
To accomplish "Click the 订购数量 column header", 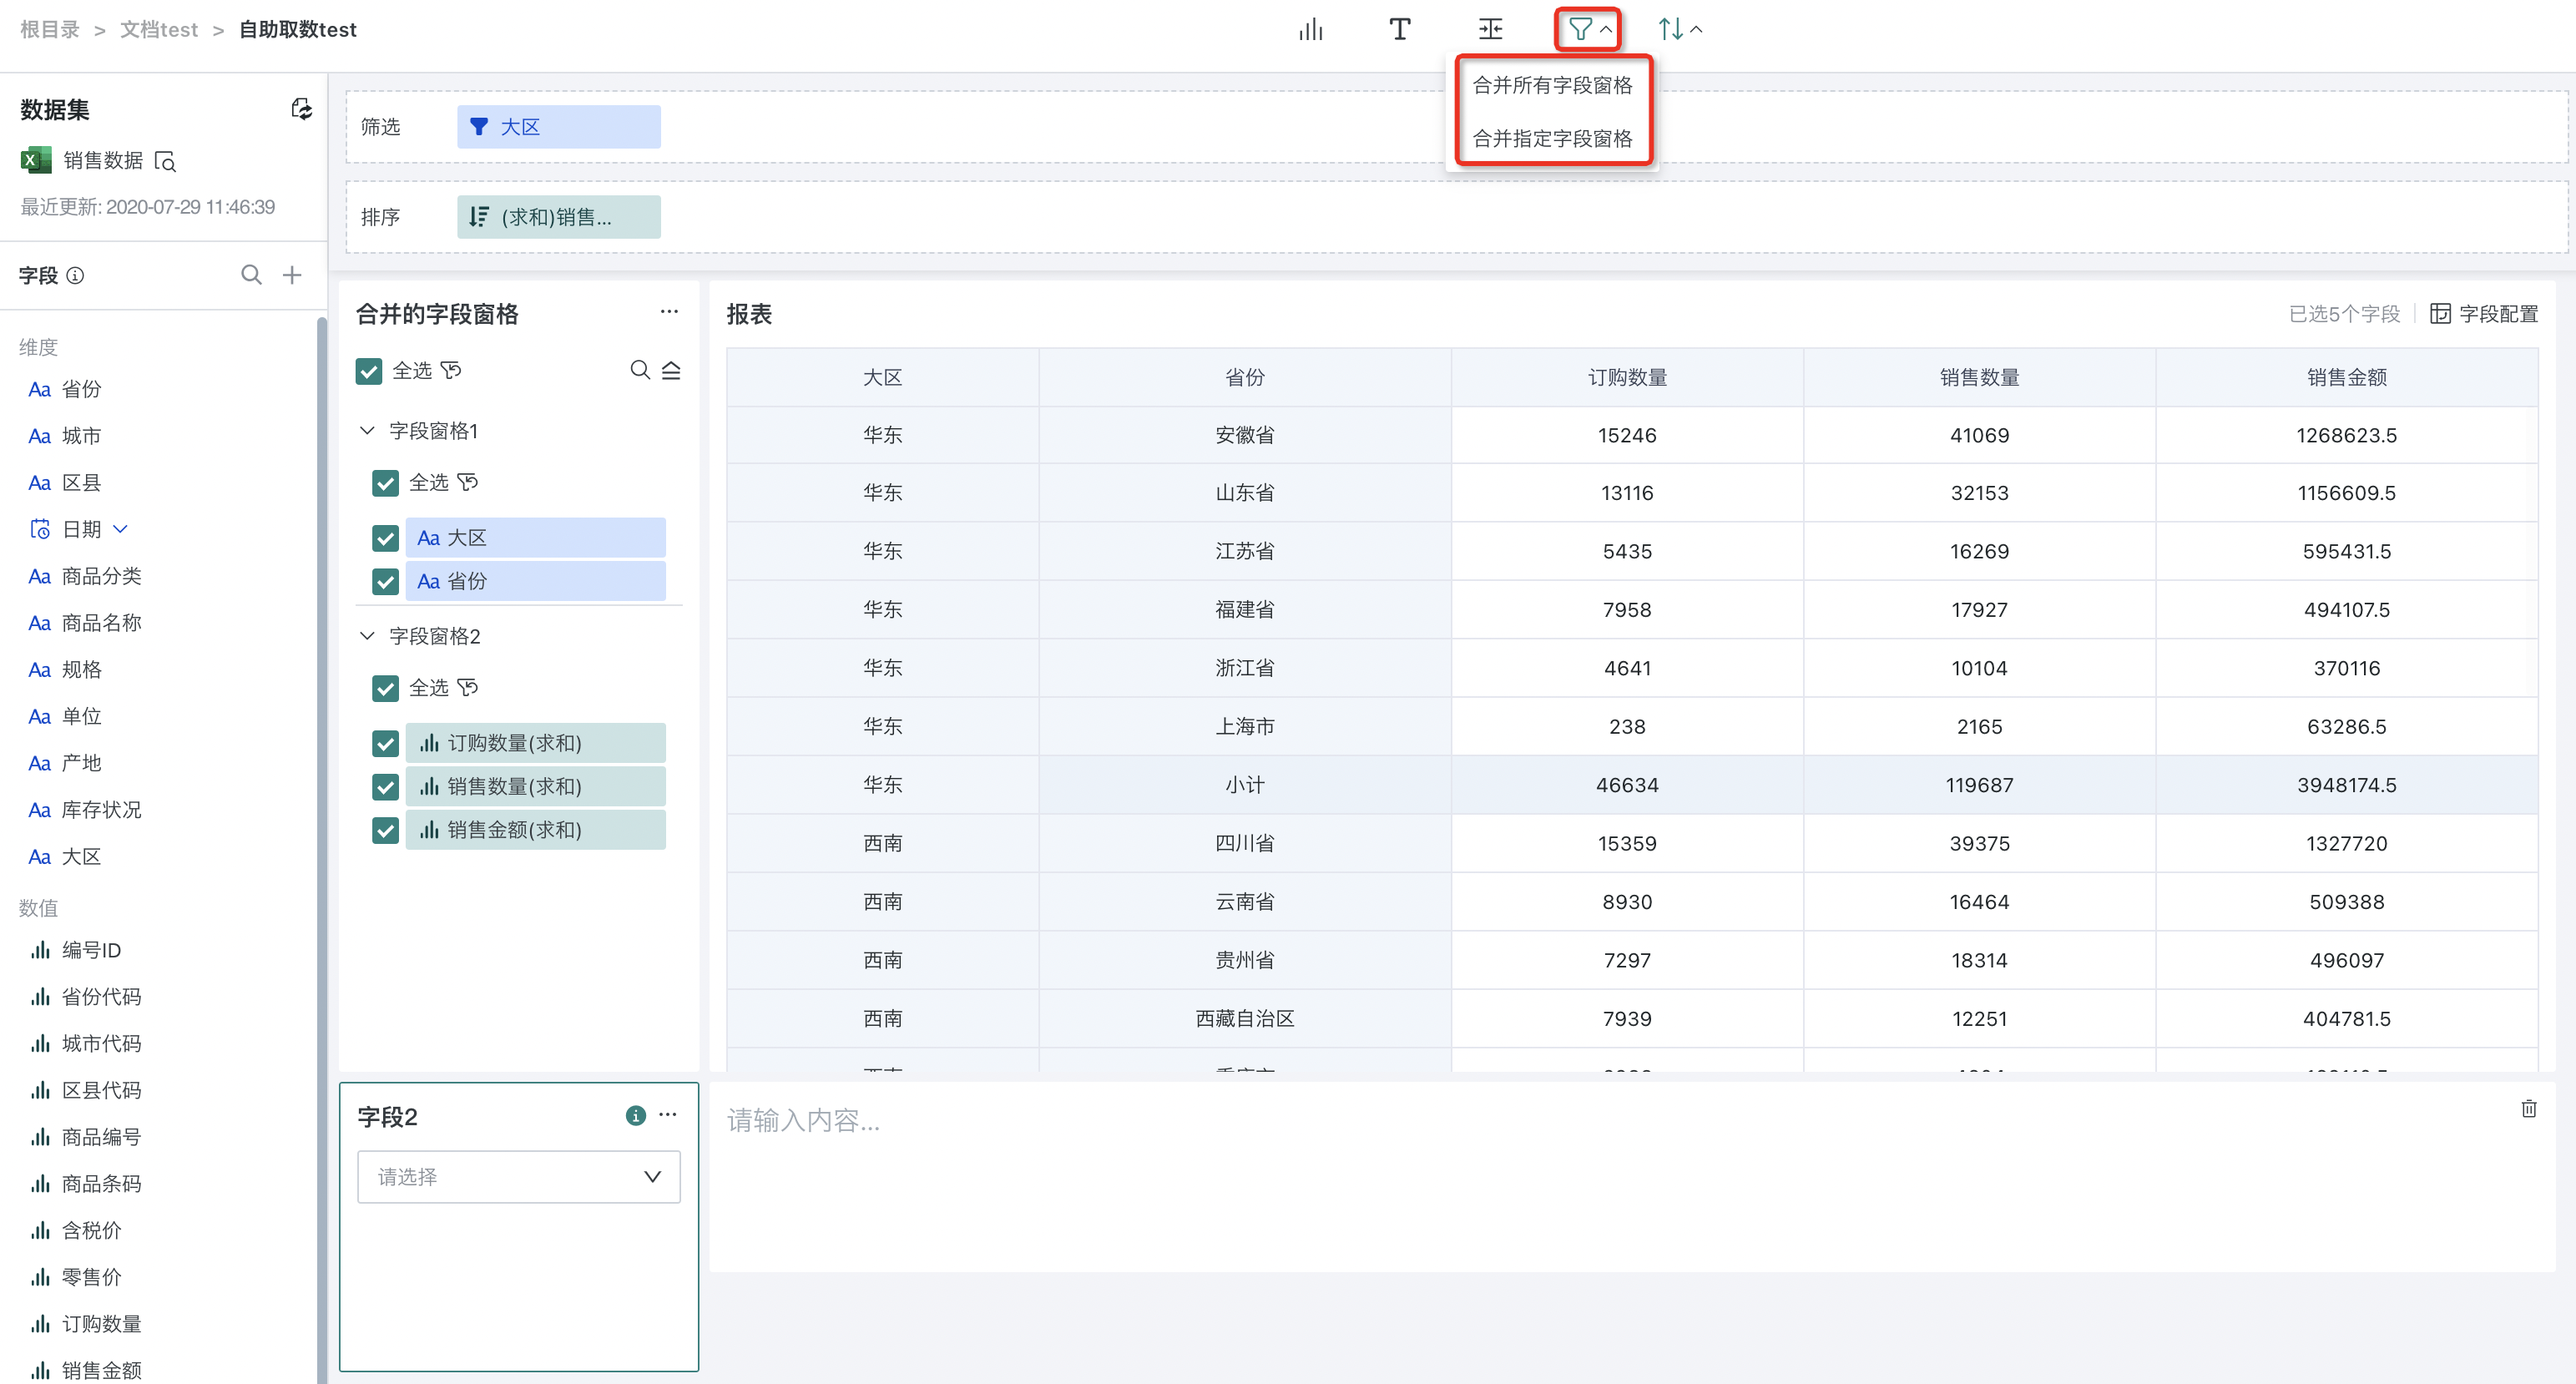I will (x=1627, y=377).
